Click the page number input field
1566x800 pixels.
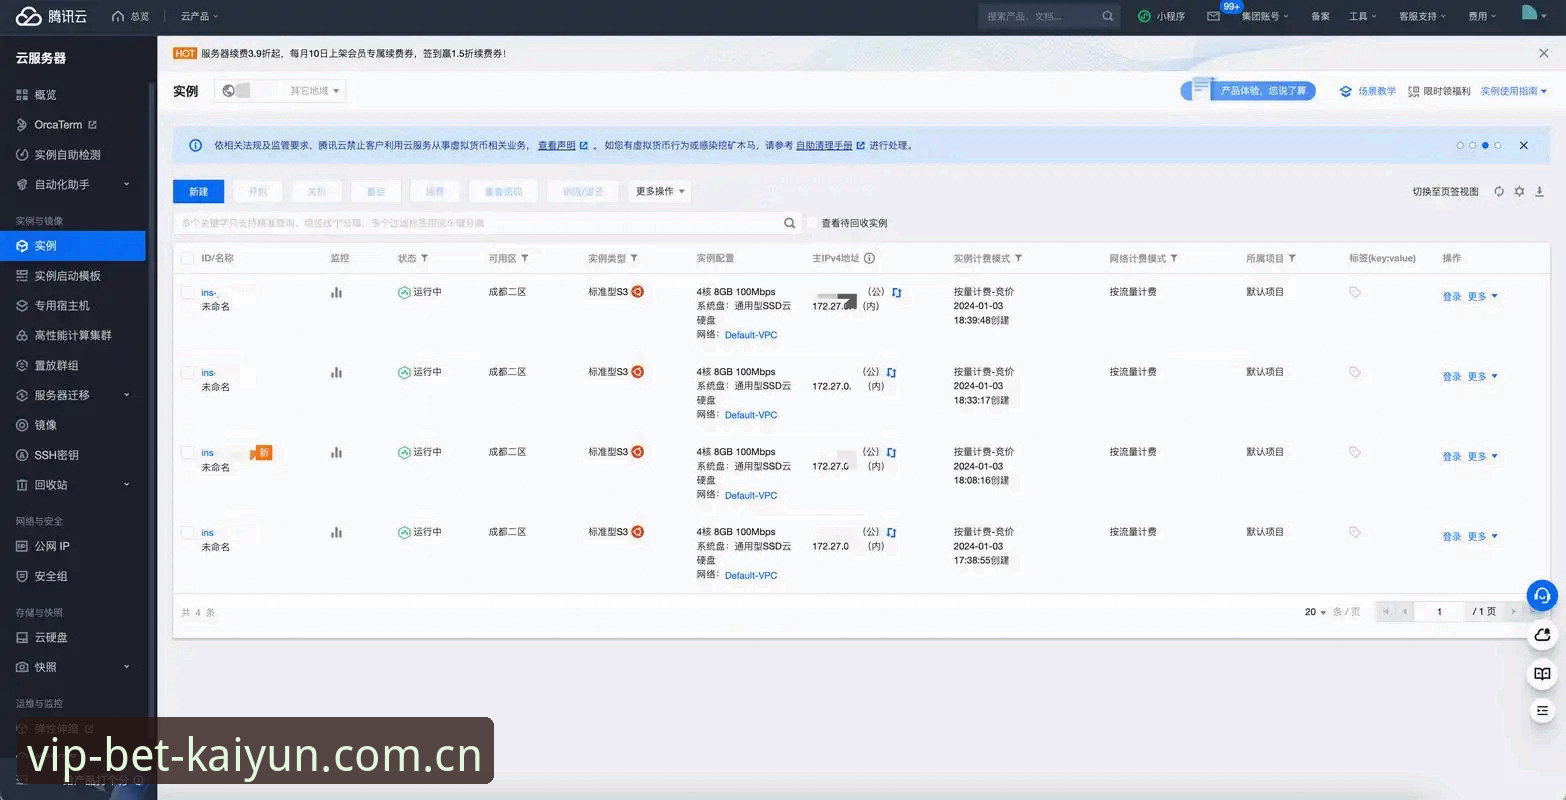pyautogui.click(x=1439, y=611)
